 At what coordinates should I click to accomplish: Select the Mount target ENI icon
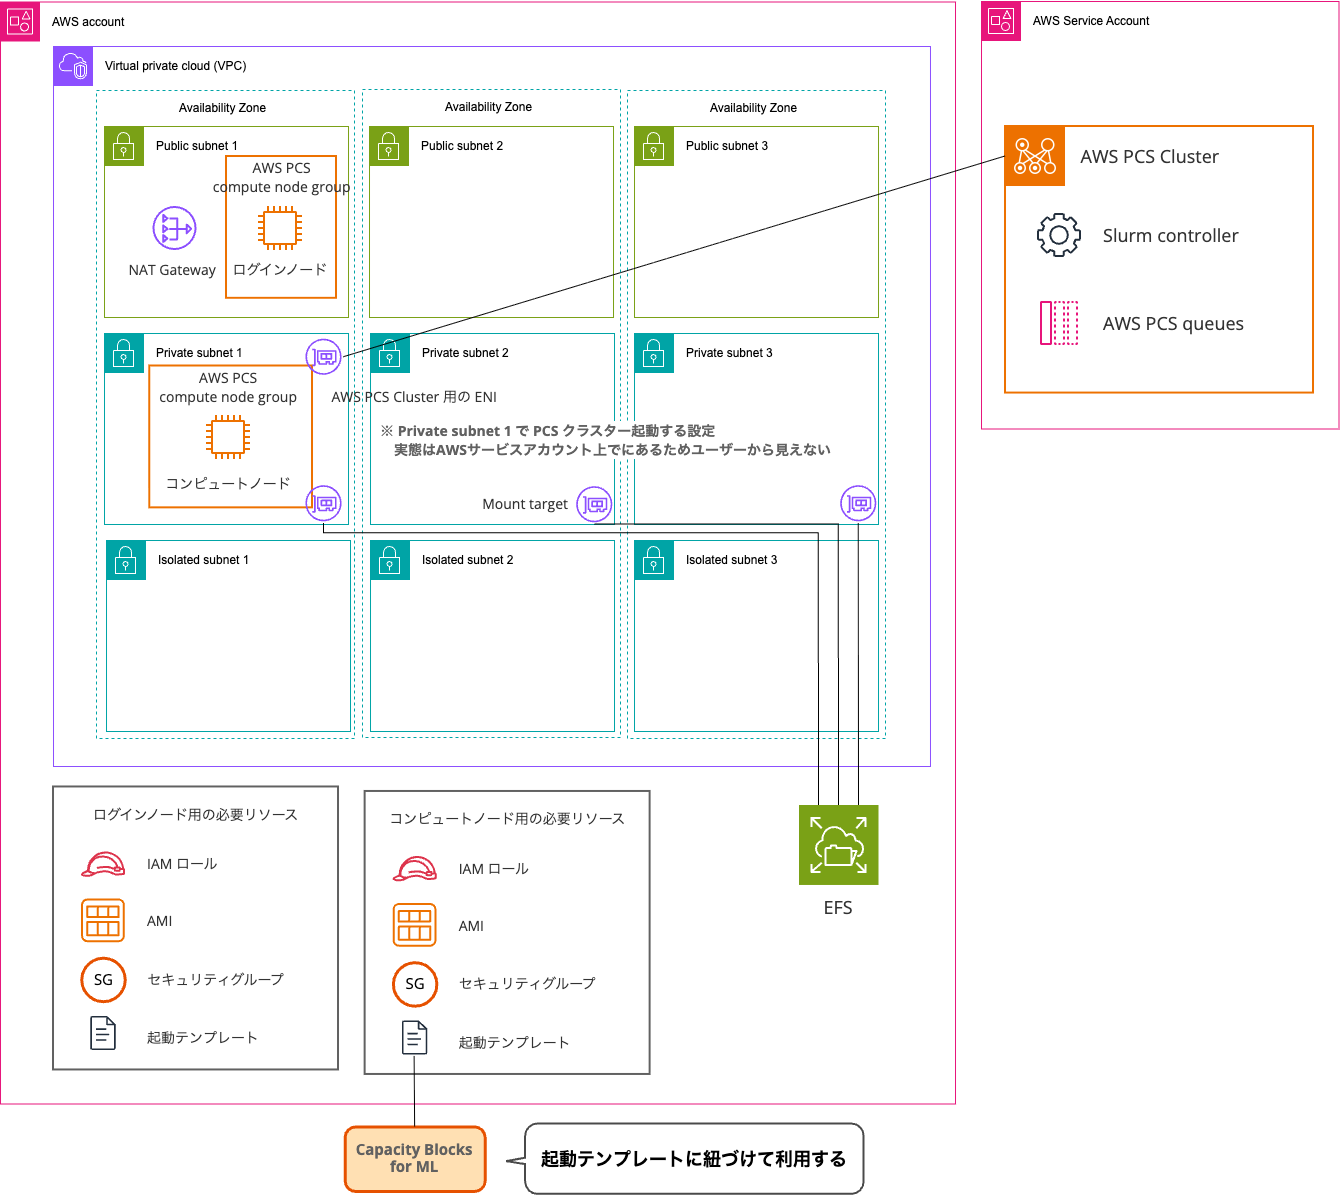[594, 504]
